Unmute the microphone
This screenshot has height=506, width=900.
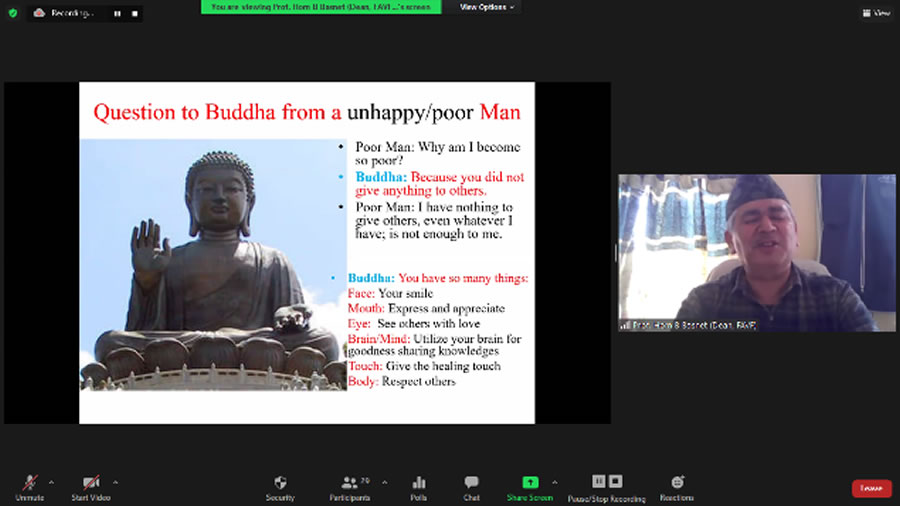[29, 488]
